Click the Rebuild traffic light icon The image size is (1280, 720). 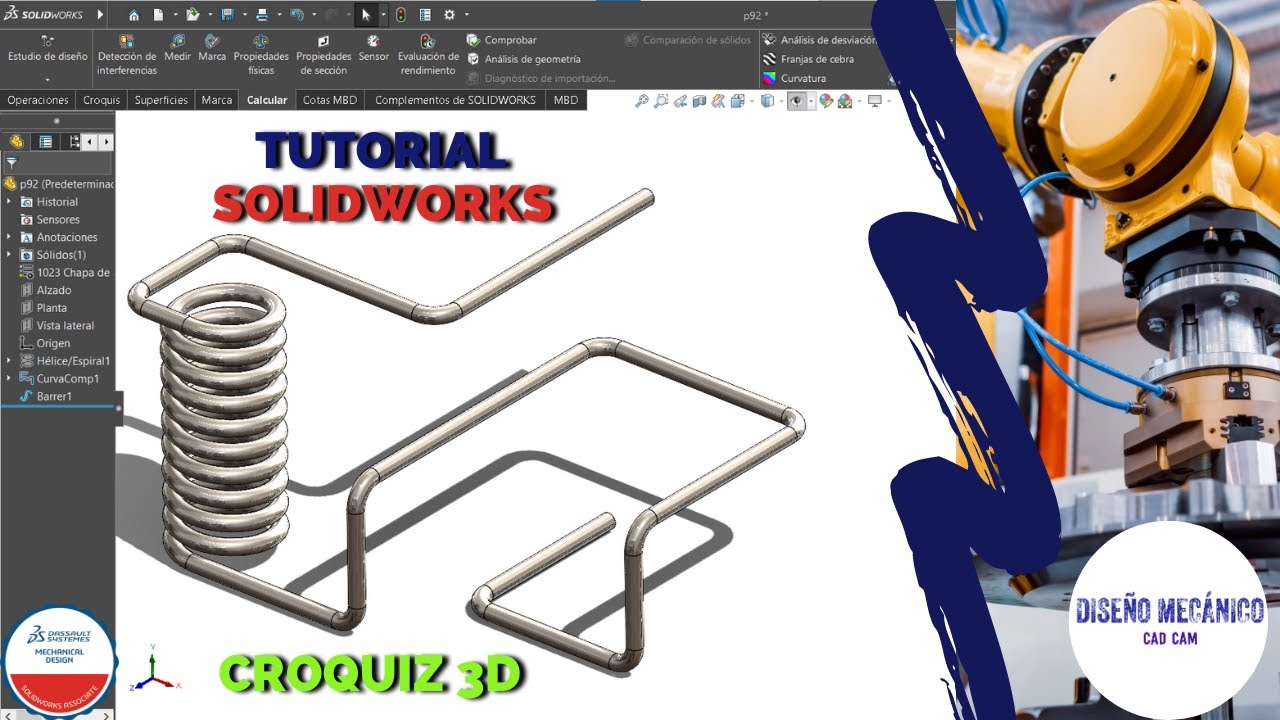[401, 15]
